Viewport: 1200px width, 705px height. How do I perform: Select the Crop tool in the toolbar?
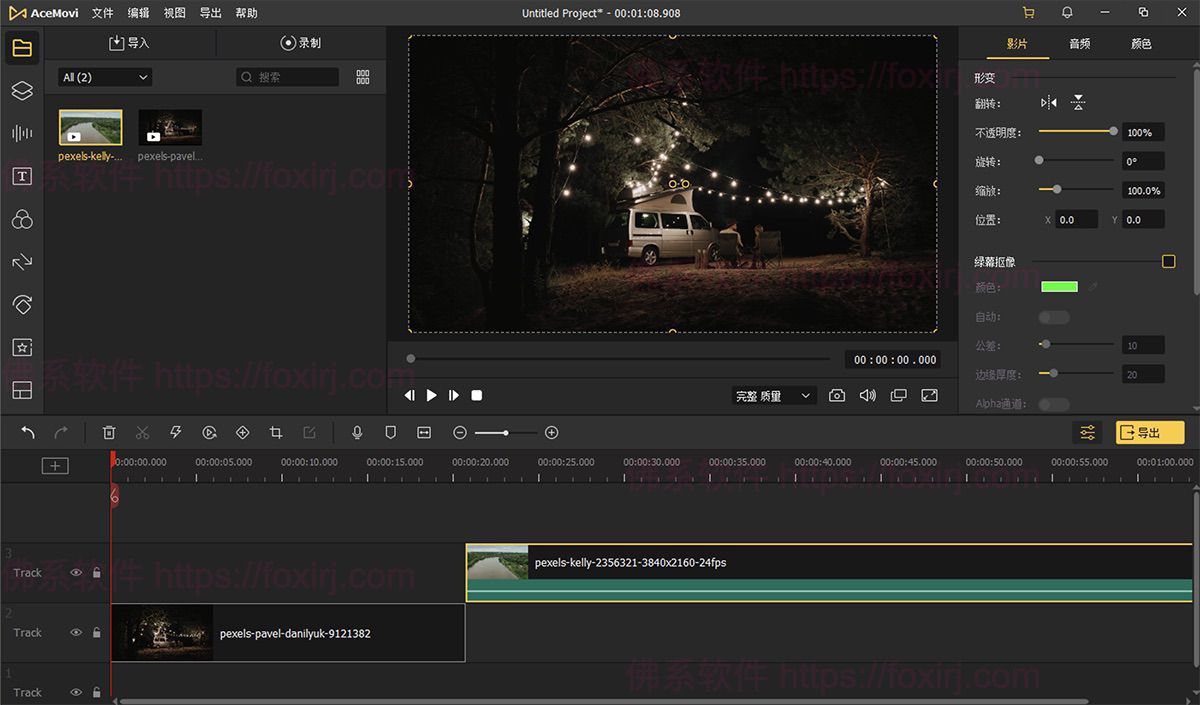[x=276, y=432]
